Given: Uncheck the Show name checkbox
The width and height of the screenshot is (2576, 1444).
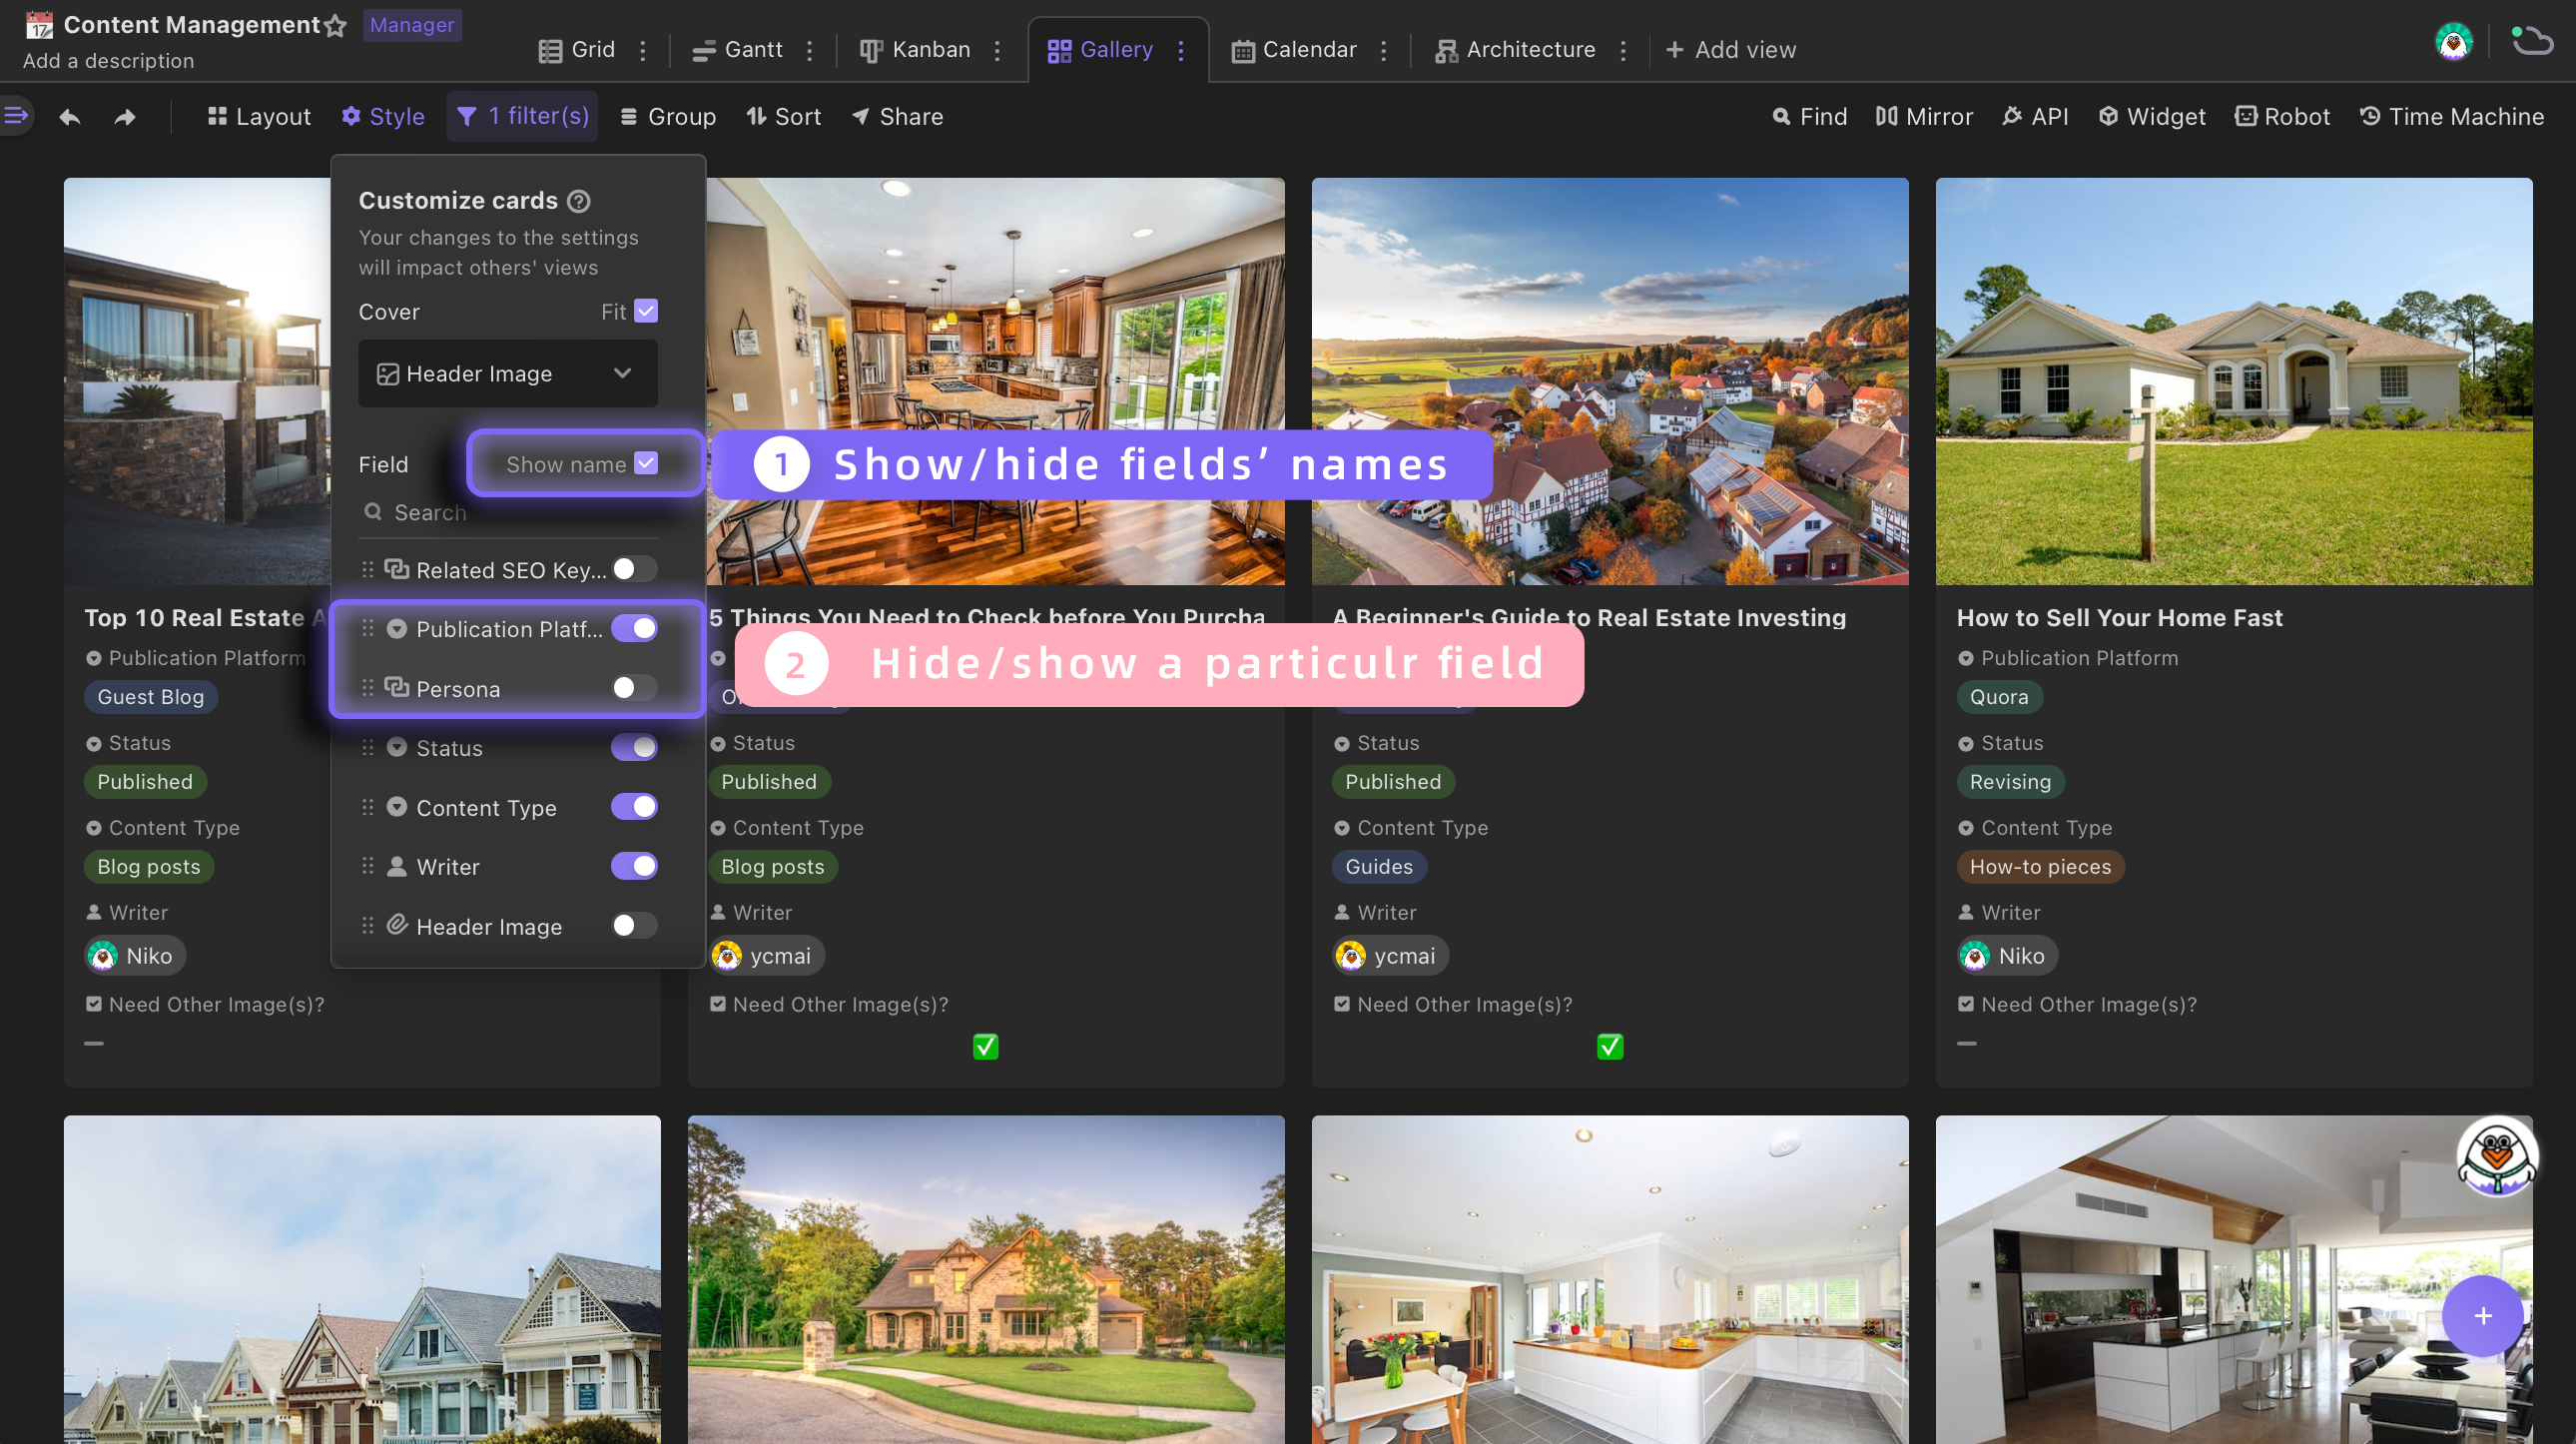Looking at the screenshot, I should pos(646,464).
